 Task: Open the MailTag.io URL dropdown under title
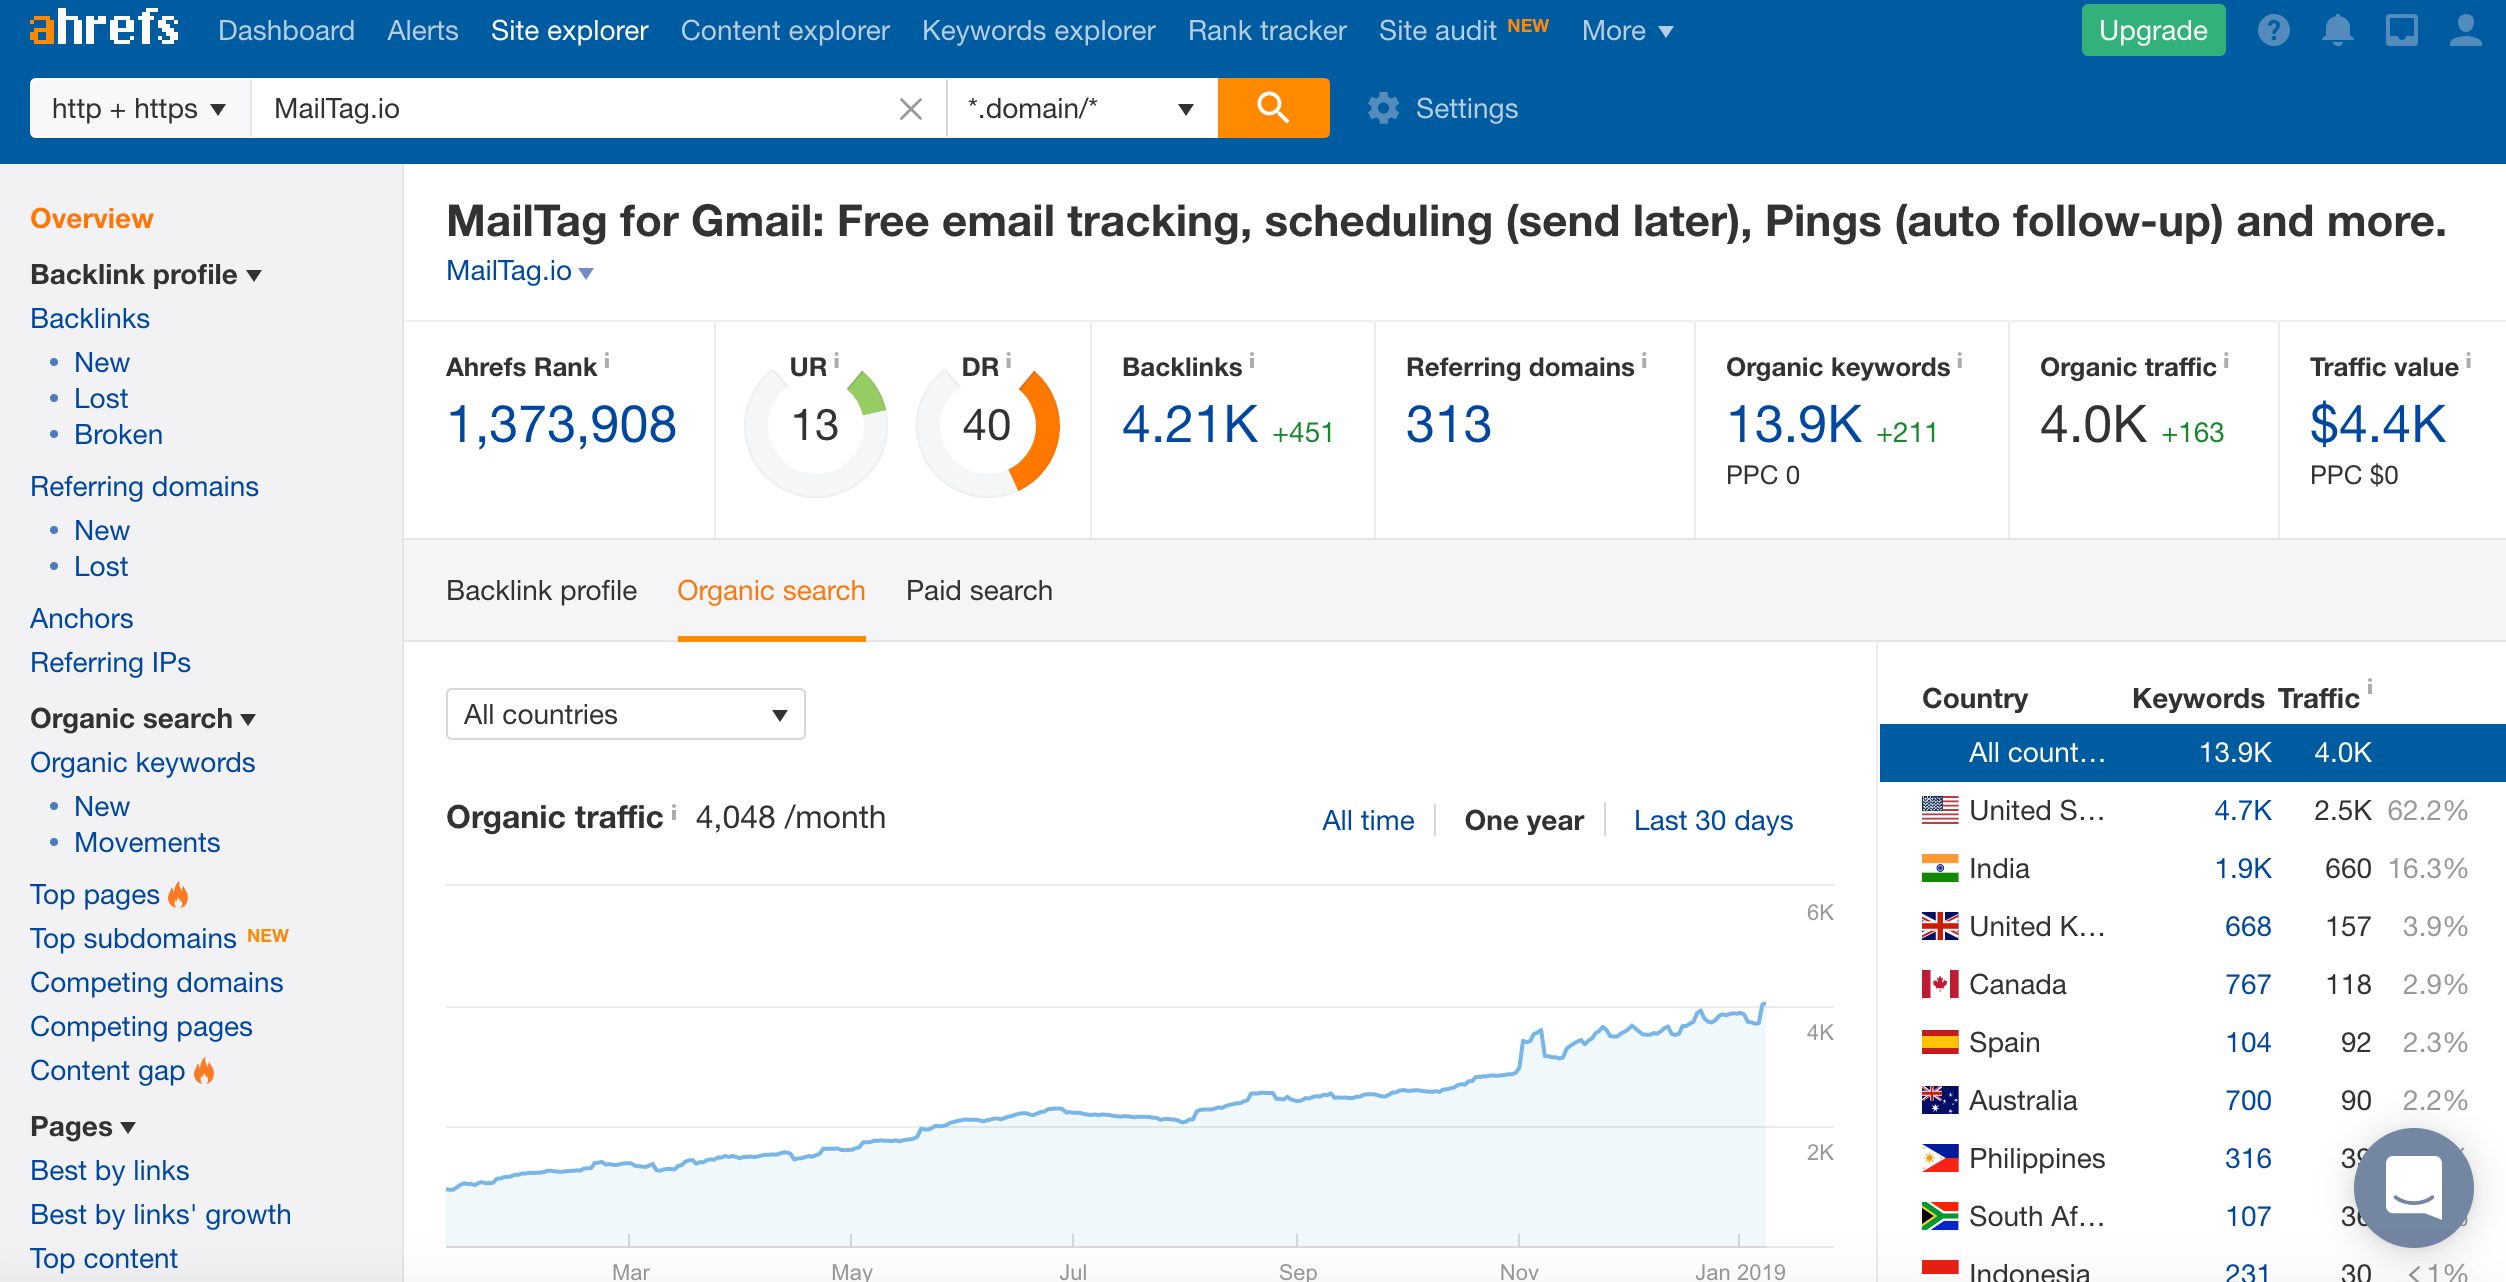520,271
